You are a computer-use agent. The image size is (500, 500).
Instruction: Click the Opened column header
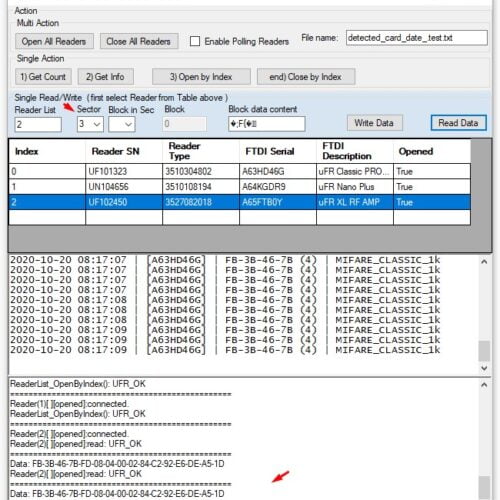click(432, 151)
